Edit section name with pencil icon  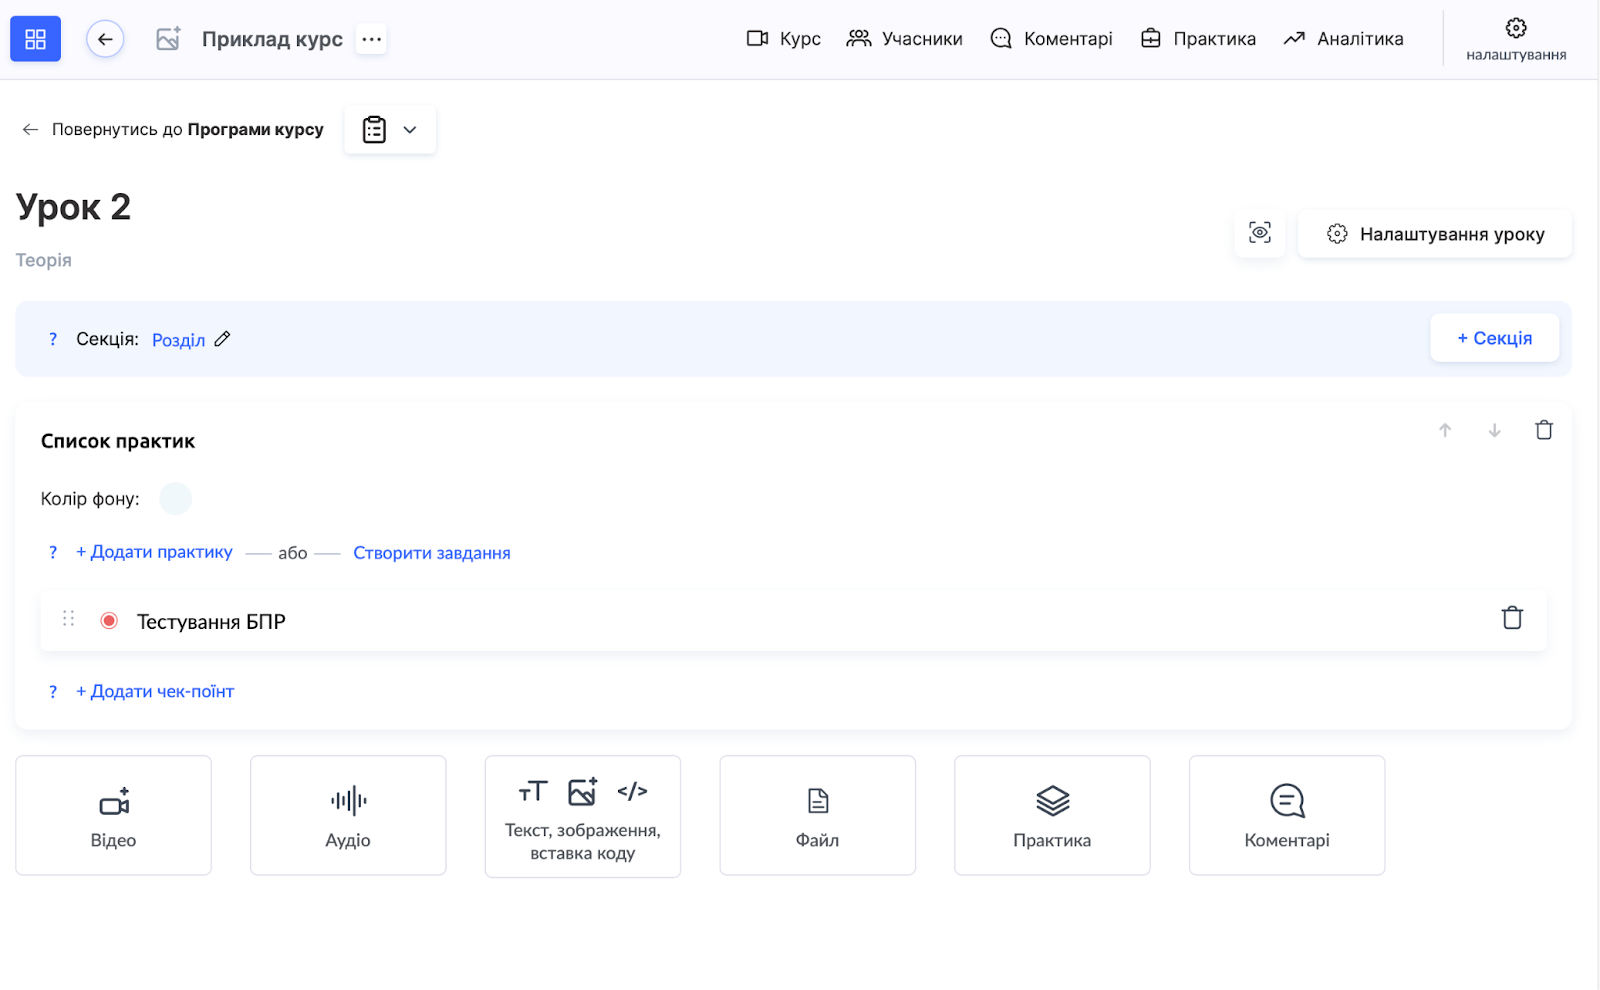(x=222, y=339)
